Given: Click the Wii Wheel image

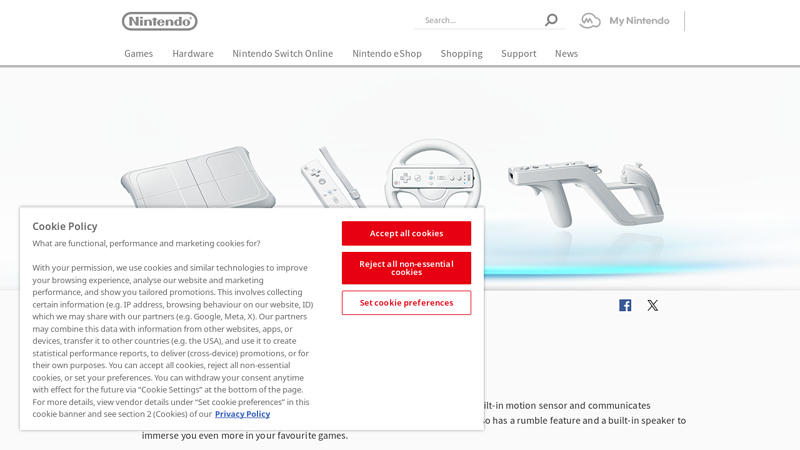Looking at the screenshot, I should (433, 173).
